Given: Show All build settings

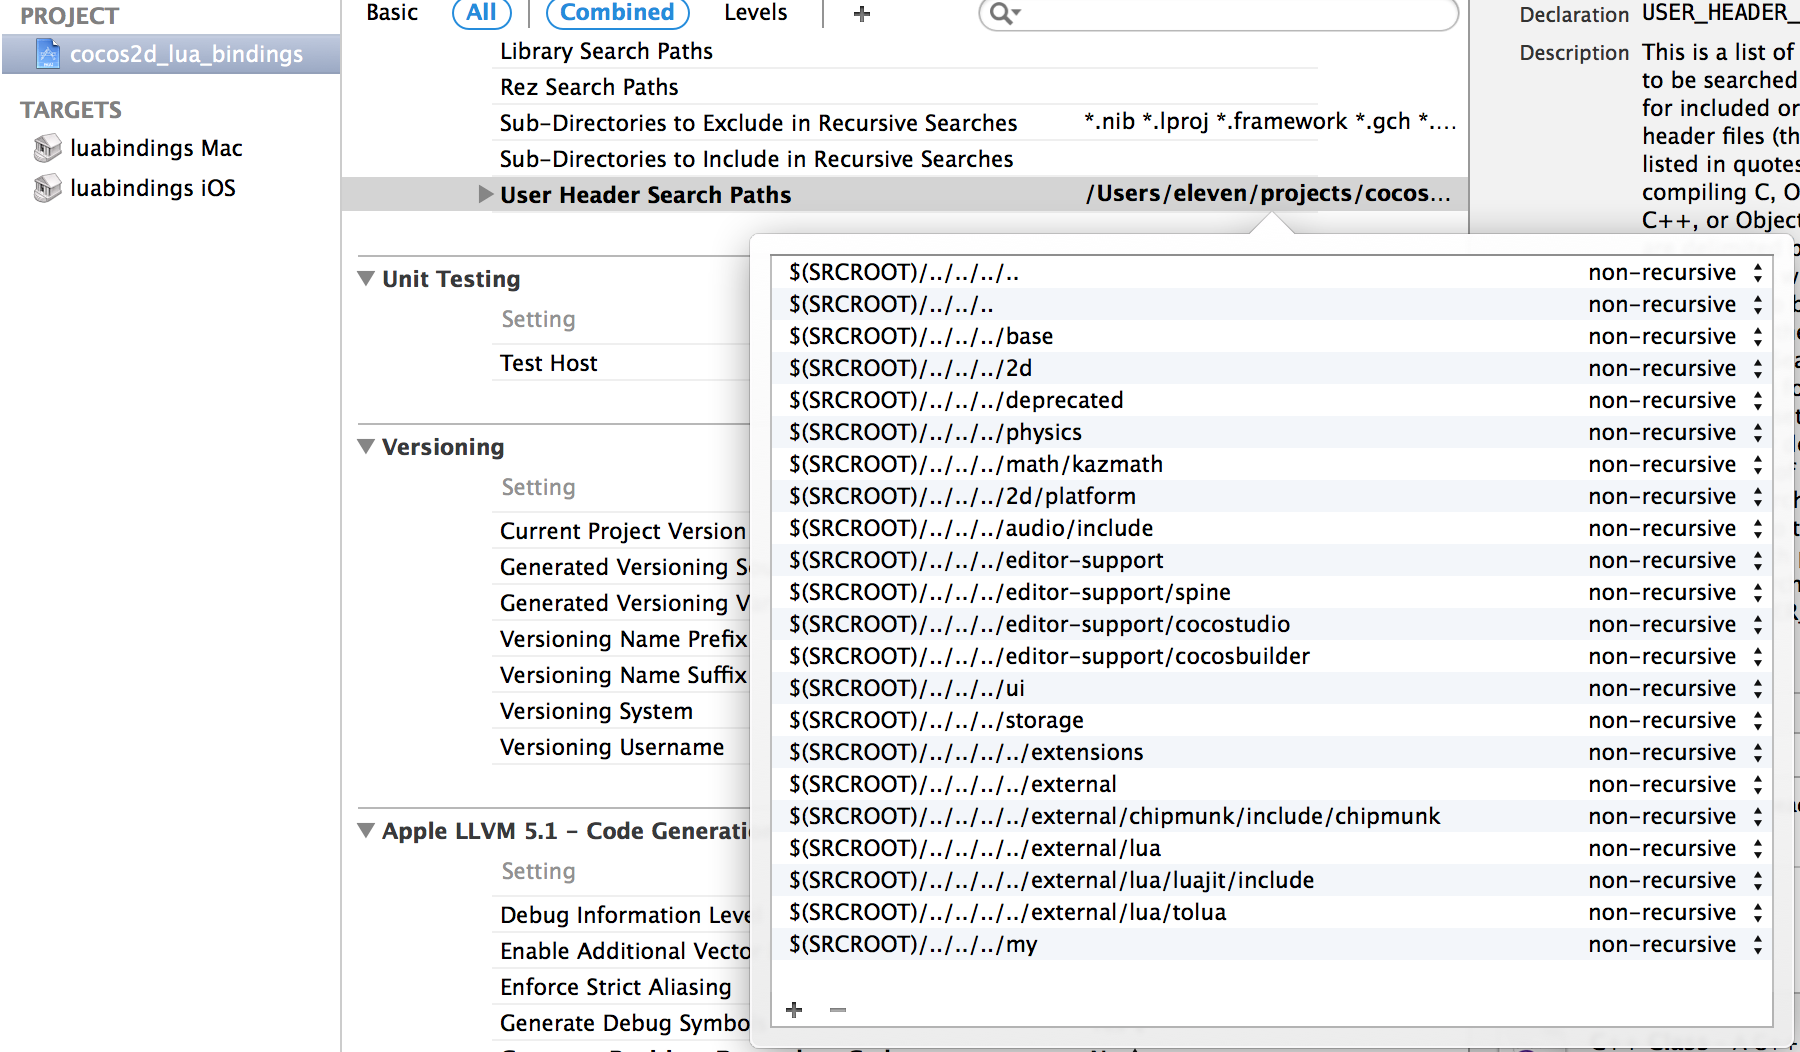Looking at the screenshot, I should click(x=481, y=13).
